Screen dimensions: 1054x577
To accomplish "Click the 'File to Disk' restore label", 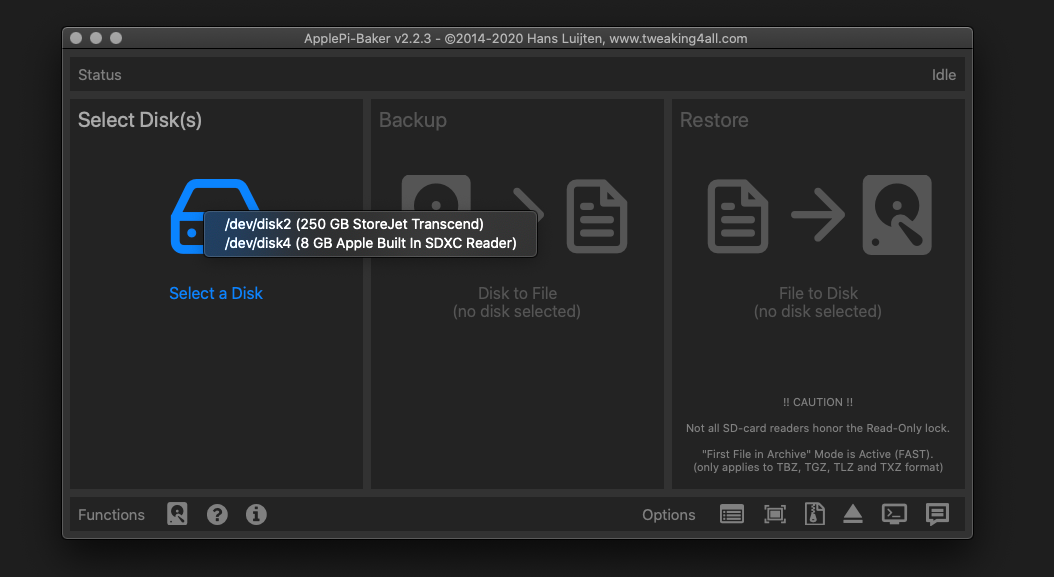I will coord(818,293).
